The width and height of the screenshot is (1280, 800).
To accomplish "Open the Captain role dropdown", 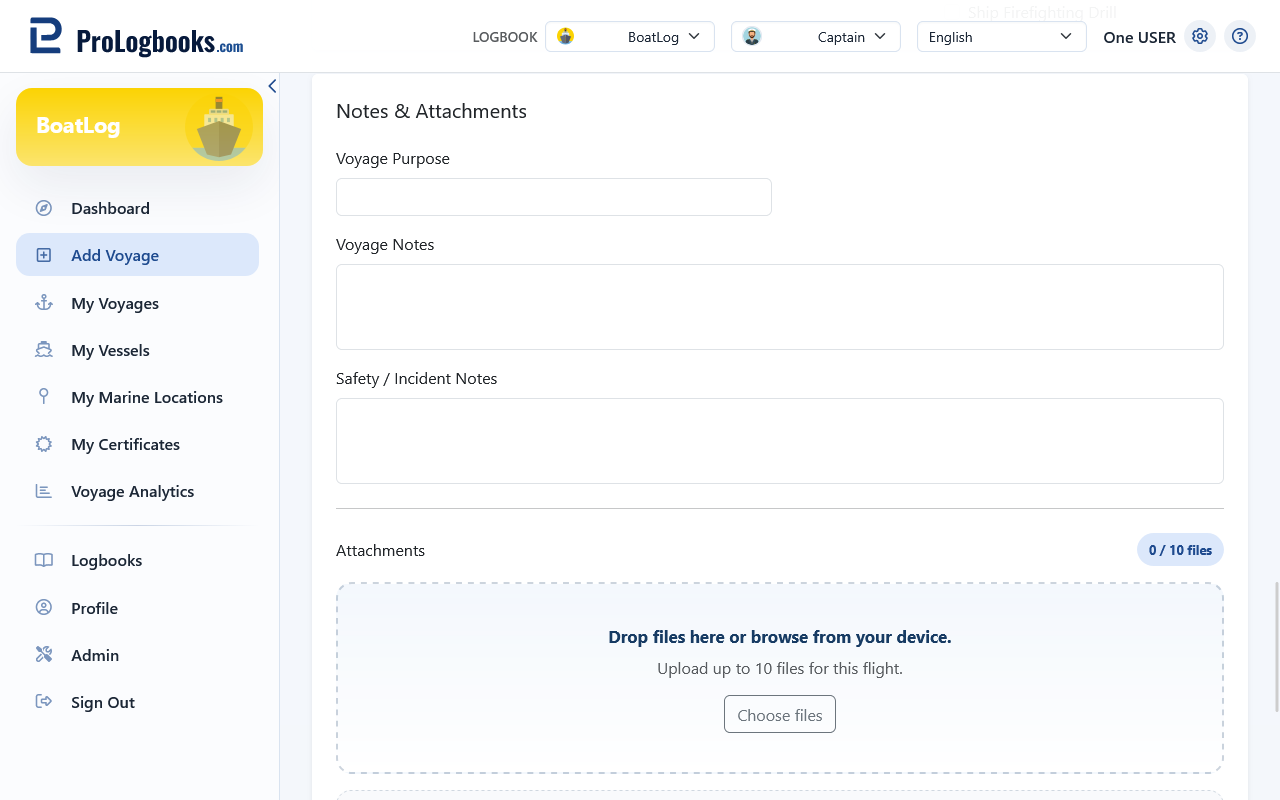I will point(816,37).
